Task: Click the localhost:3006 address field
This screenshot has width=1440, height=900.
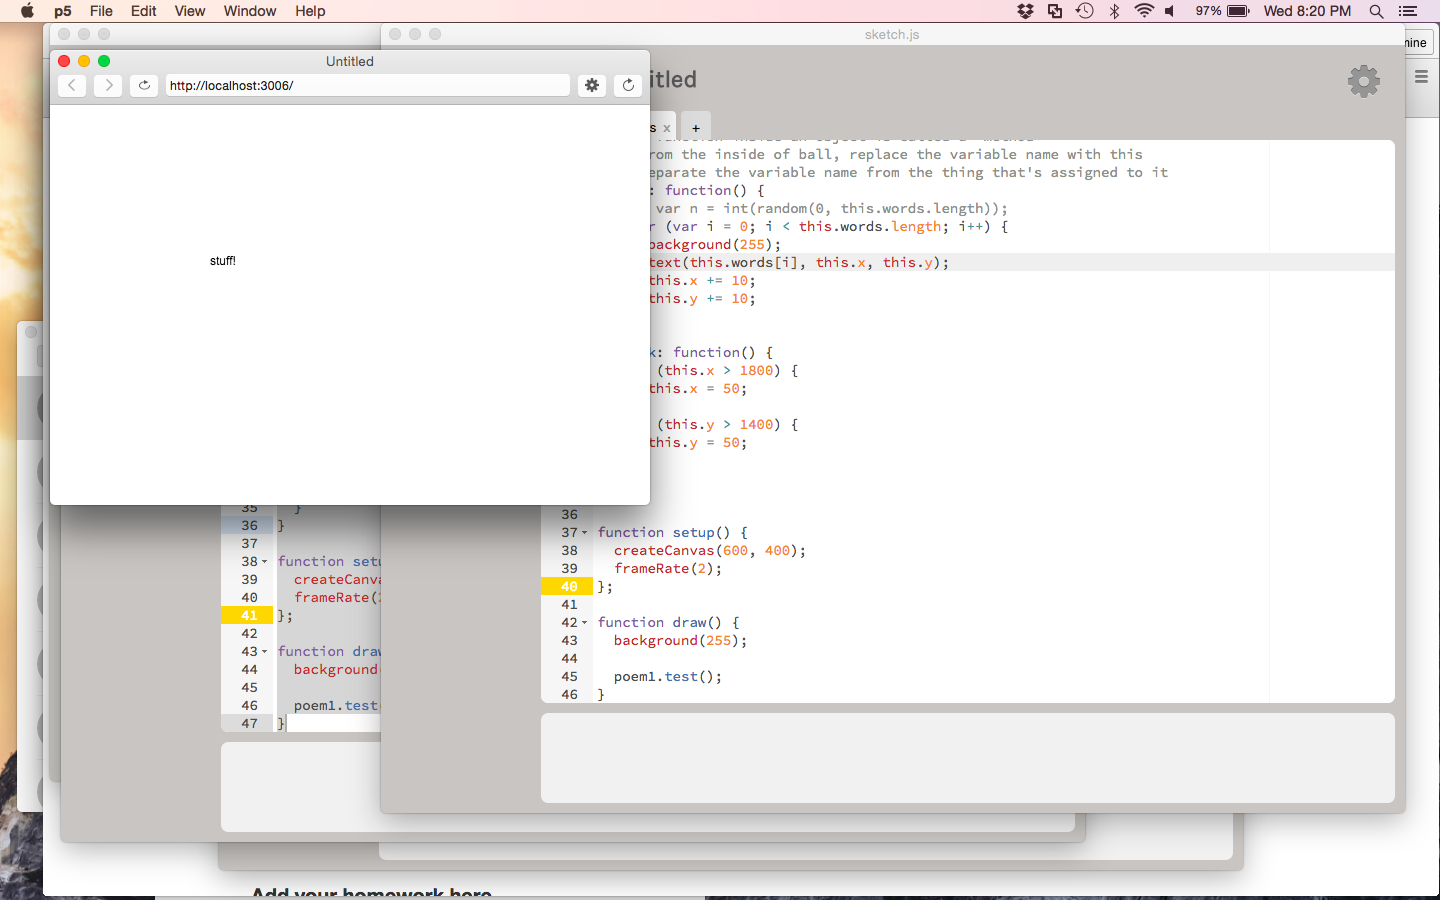Action: click(367, 86)
